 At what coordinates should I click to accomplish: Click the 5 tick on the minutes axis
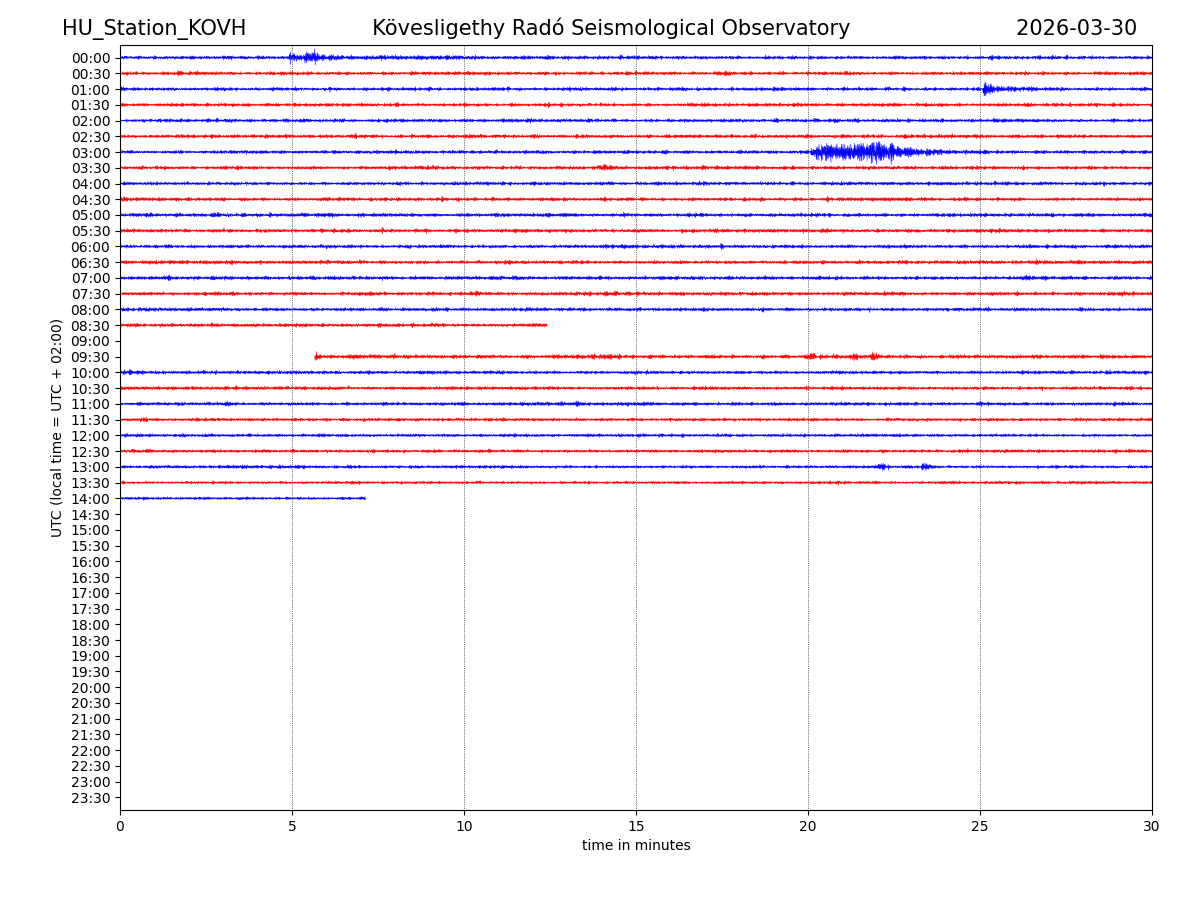click(292, 827)
